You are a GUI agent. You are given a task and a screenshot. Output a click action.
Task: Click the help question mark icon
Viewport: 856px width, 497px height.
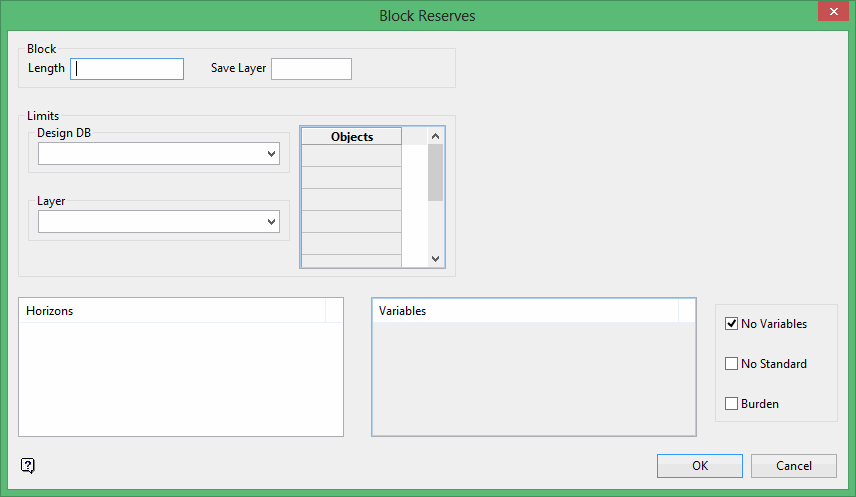click(27, 465)
